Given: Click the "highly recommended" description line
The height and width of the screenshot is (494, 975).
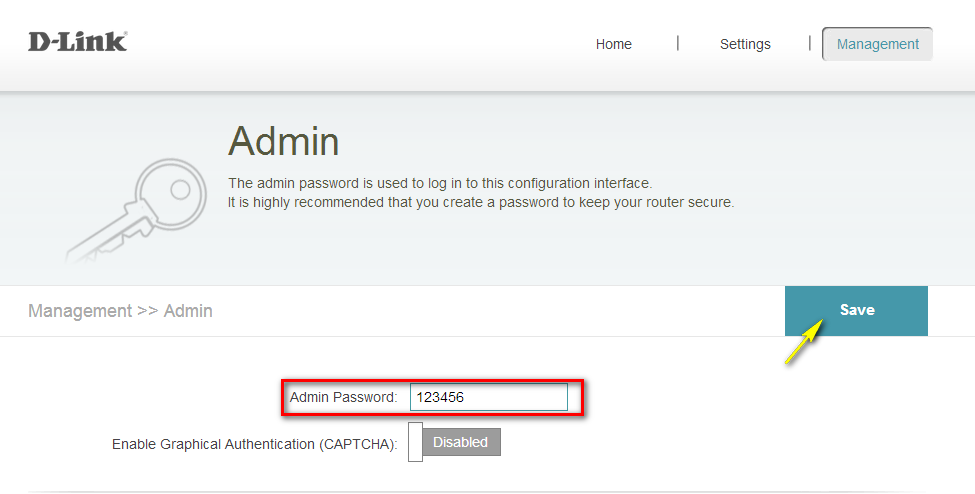Looking at the screenshot, I should coord(480,201).
